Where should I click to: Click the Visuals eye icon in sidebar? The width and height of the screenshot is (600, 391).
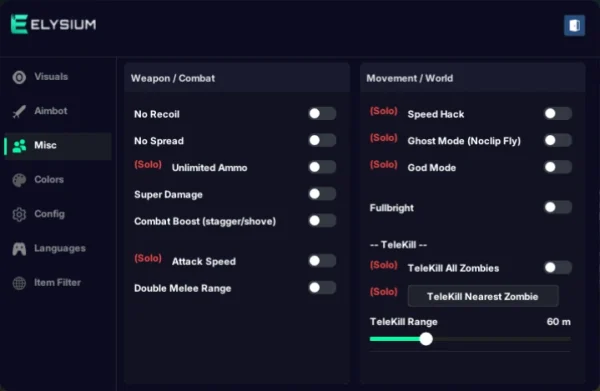(19, 77)
